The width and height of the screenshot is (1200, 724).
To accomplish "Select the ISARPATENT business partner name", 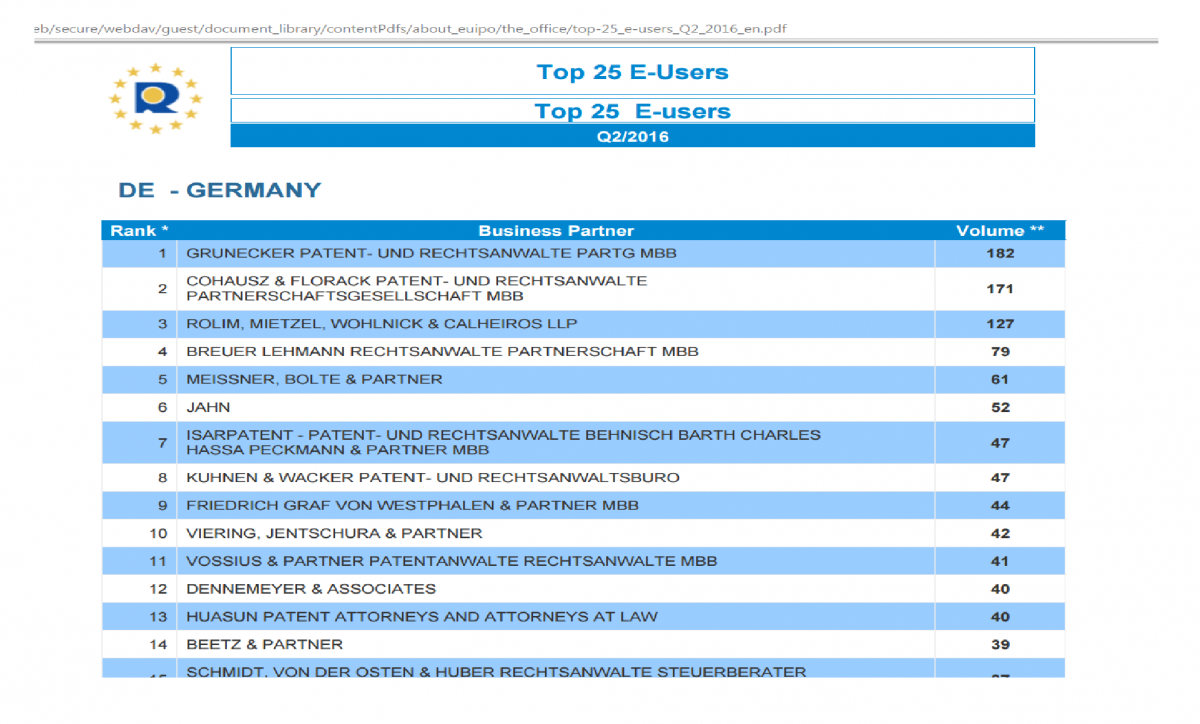I will 503,442.
